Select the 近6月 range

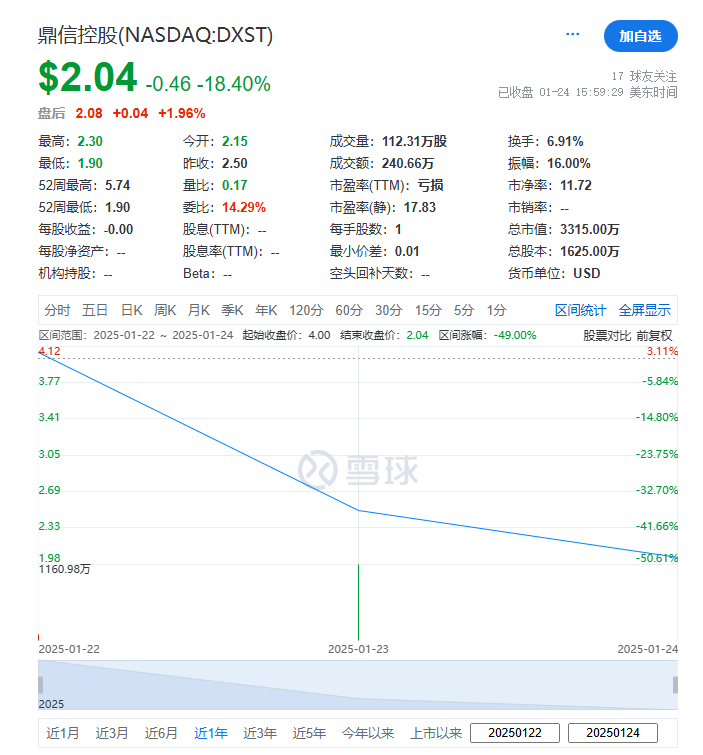click(x=161, y=733)
